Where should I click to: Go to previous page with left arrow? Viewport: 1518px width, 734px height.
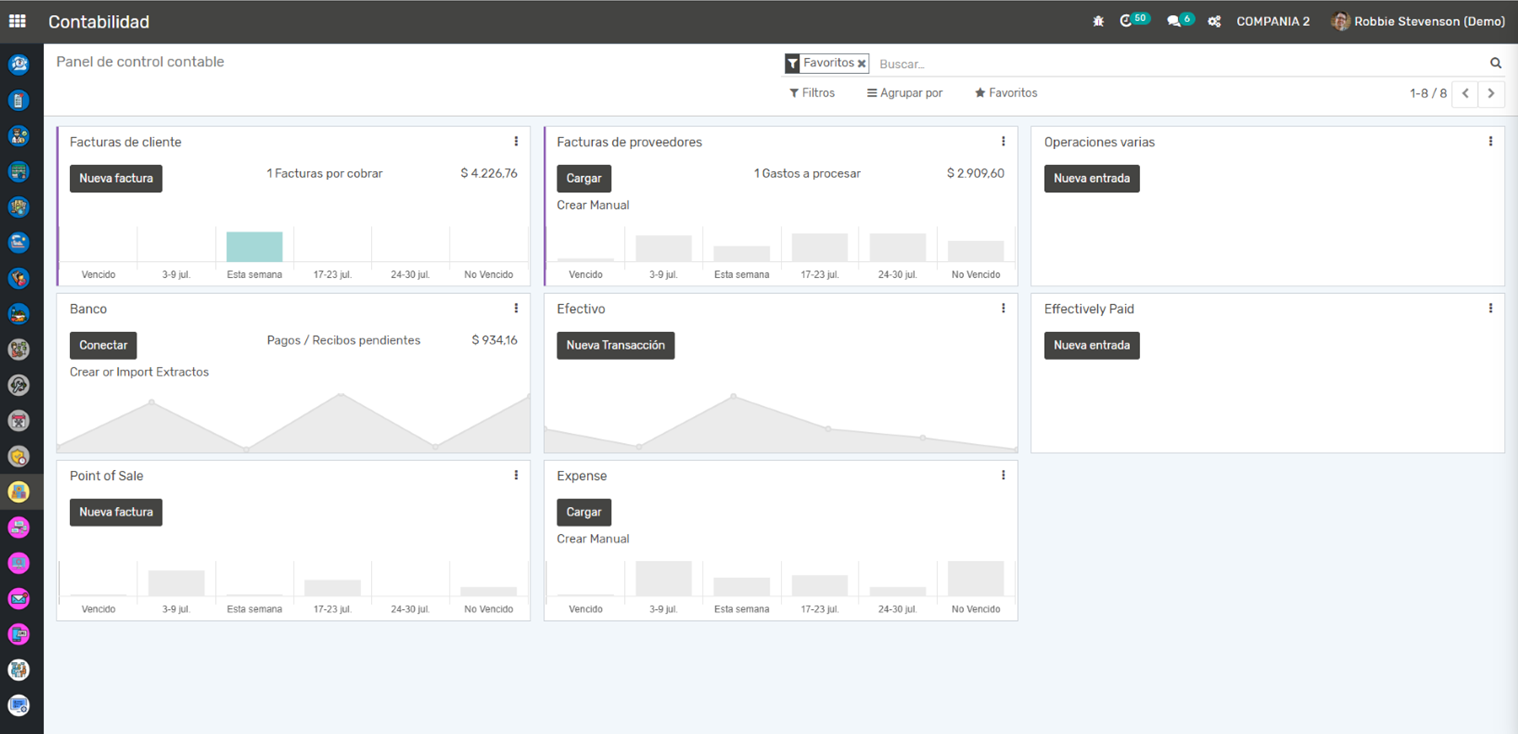[x=1465, y=93]
